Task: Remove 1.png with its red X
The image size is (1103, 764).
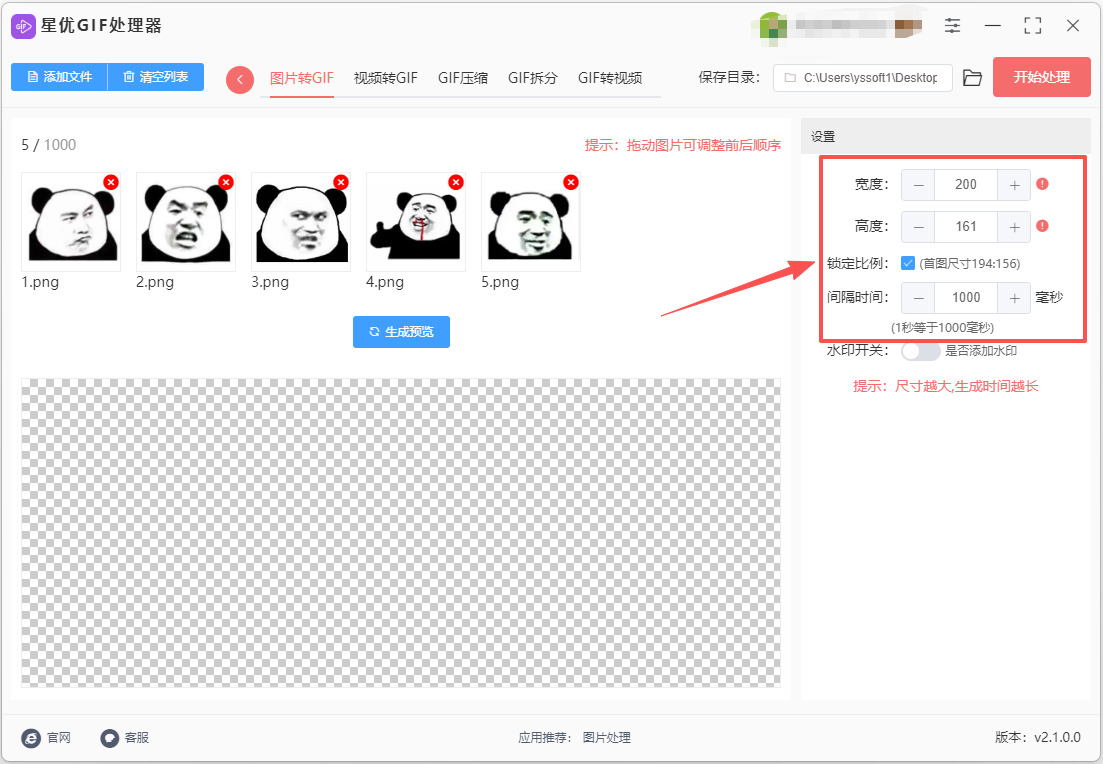Action: (x=110, y=182)
